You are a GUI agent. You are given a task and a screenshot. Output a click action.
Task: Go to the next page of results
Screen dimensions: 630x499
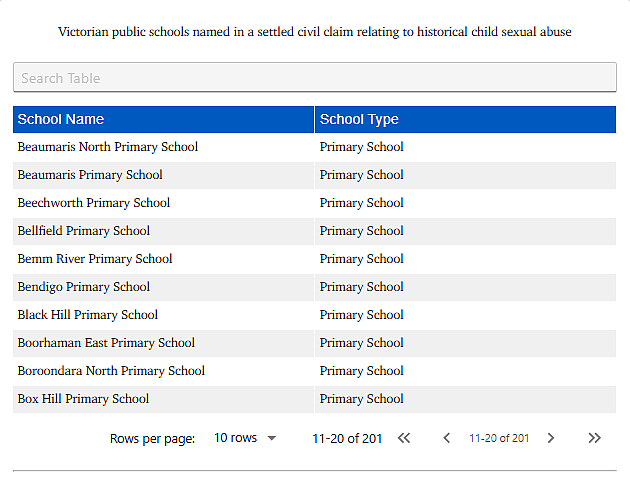550,438
